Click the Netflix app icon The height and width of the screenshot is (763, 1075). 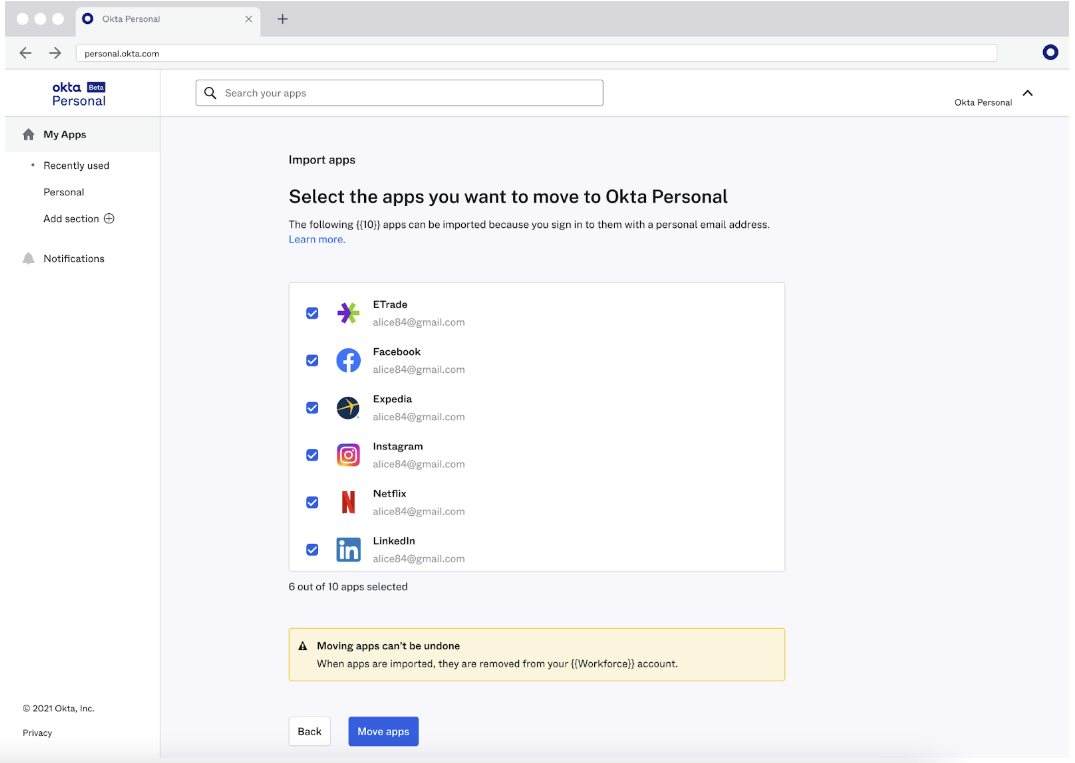point(348,502)
